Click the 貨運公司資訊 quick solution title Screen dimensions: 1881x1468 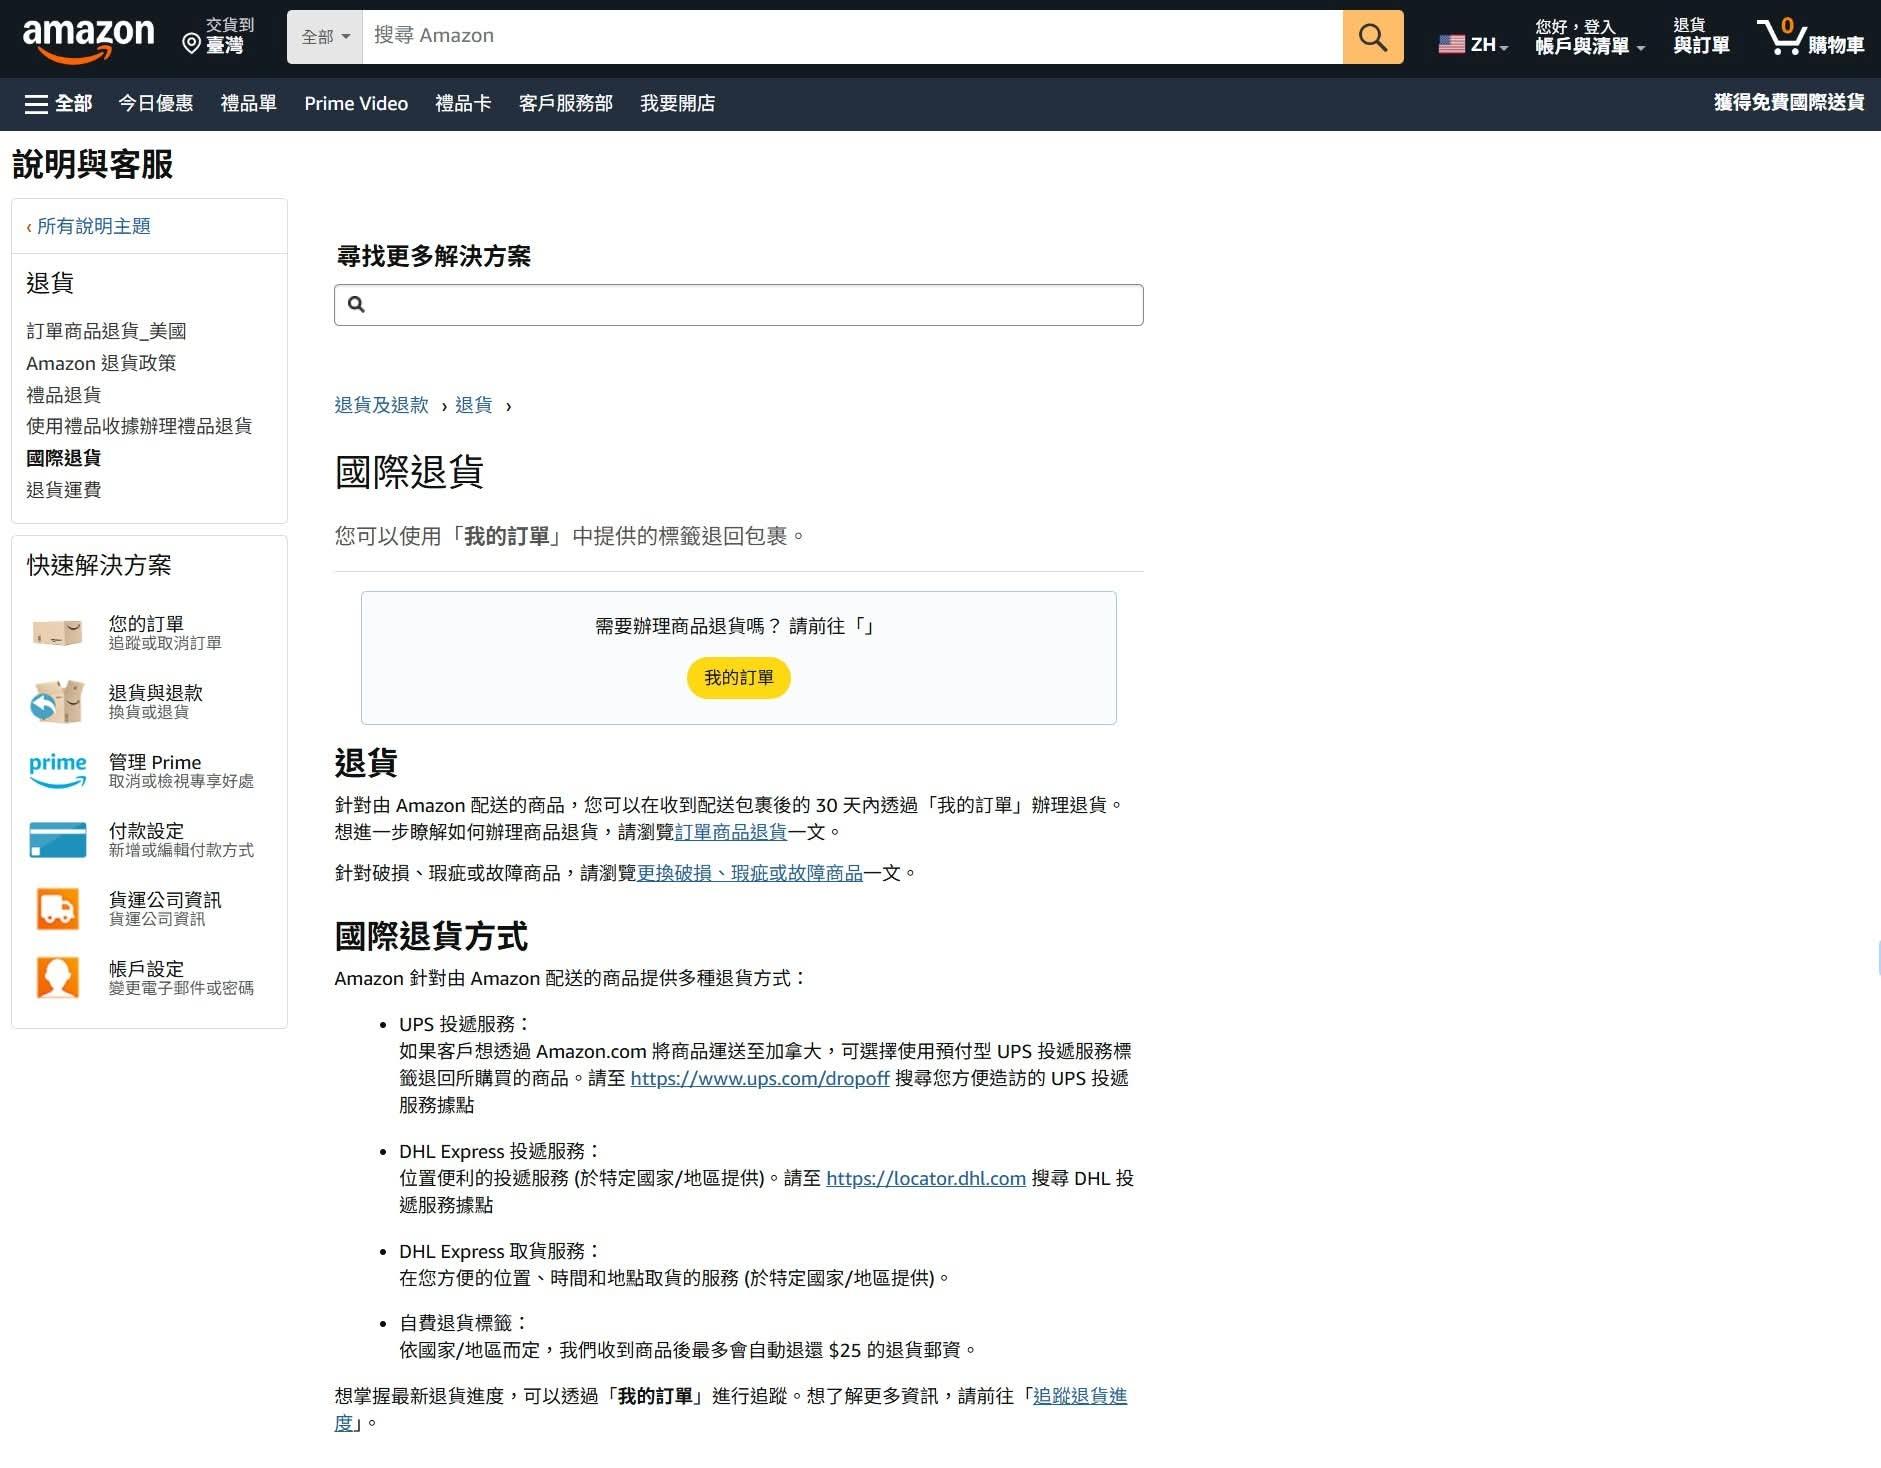(165, 900)
